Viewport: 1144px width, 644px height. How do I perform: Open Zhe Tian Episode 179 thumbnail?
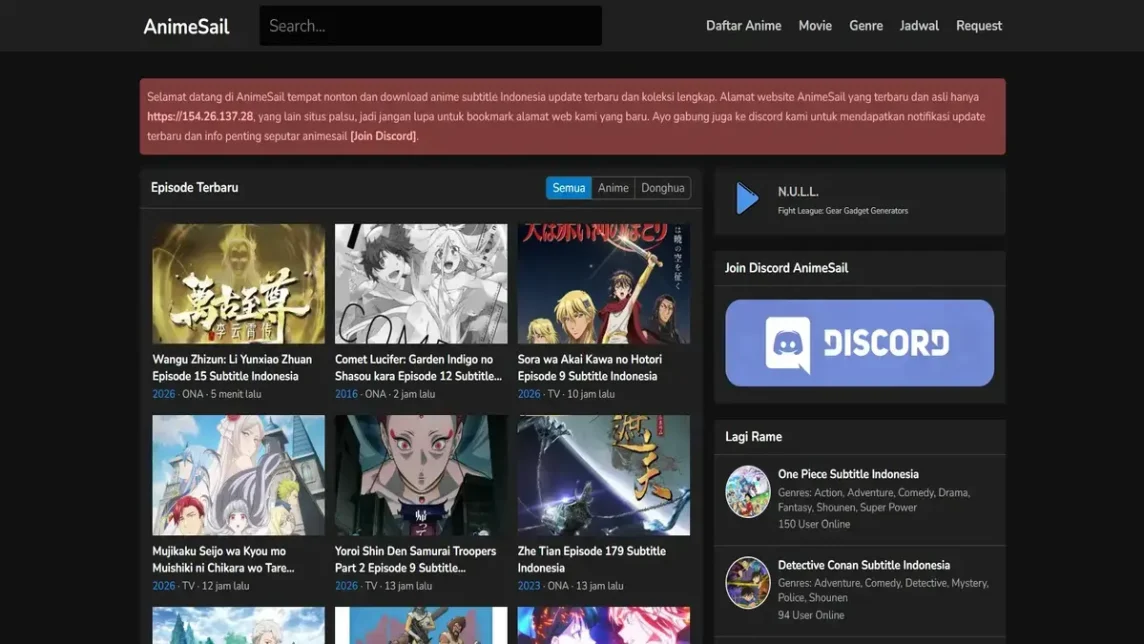click(603, 476)
